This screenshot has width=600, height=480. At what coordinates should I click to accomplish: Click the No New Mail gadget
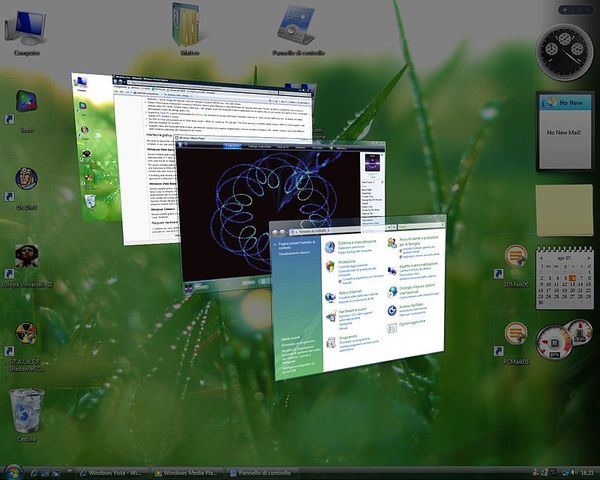click(x=565, y=131)
